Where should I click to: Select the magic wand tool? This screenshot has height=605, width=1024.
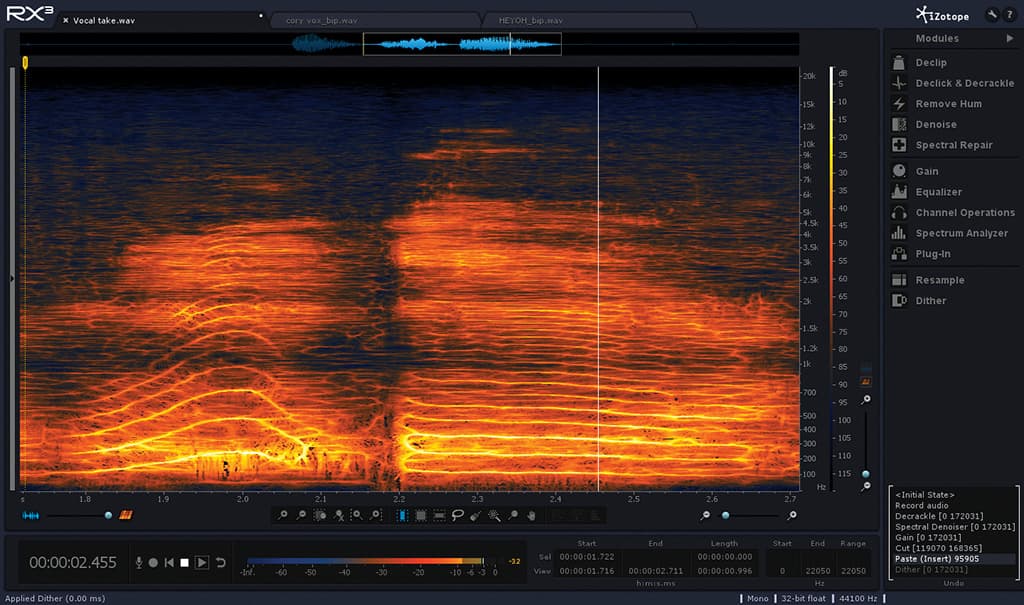point(494,515)
